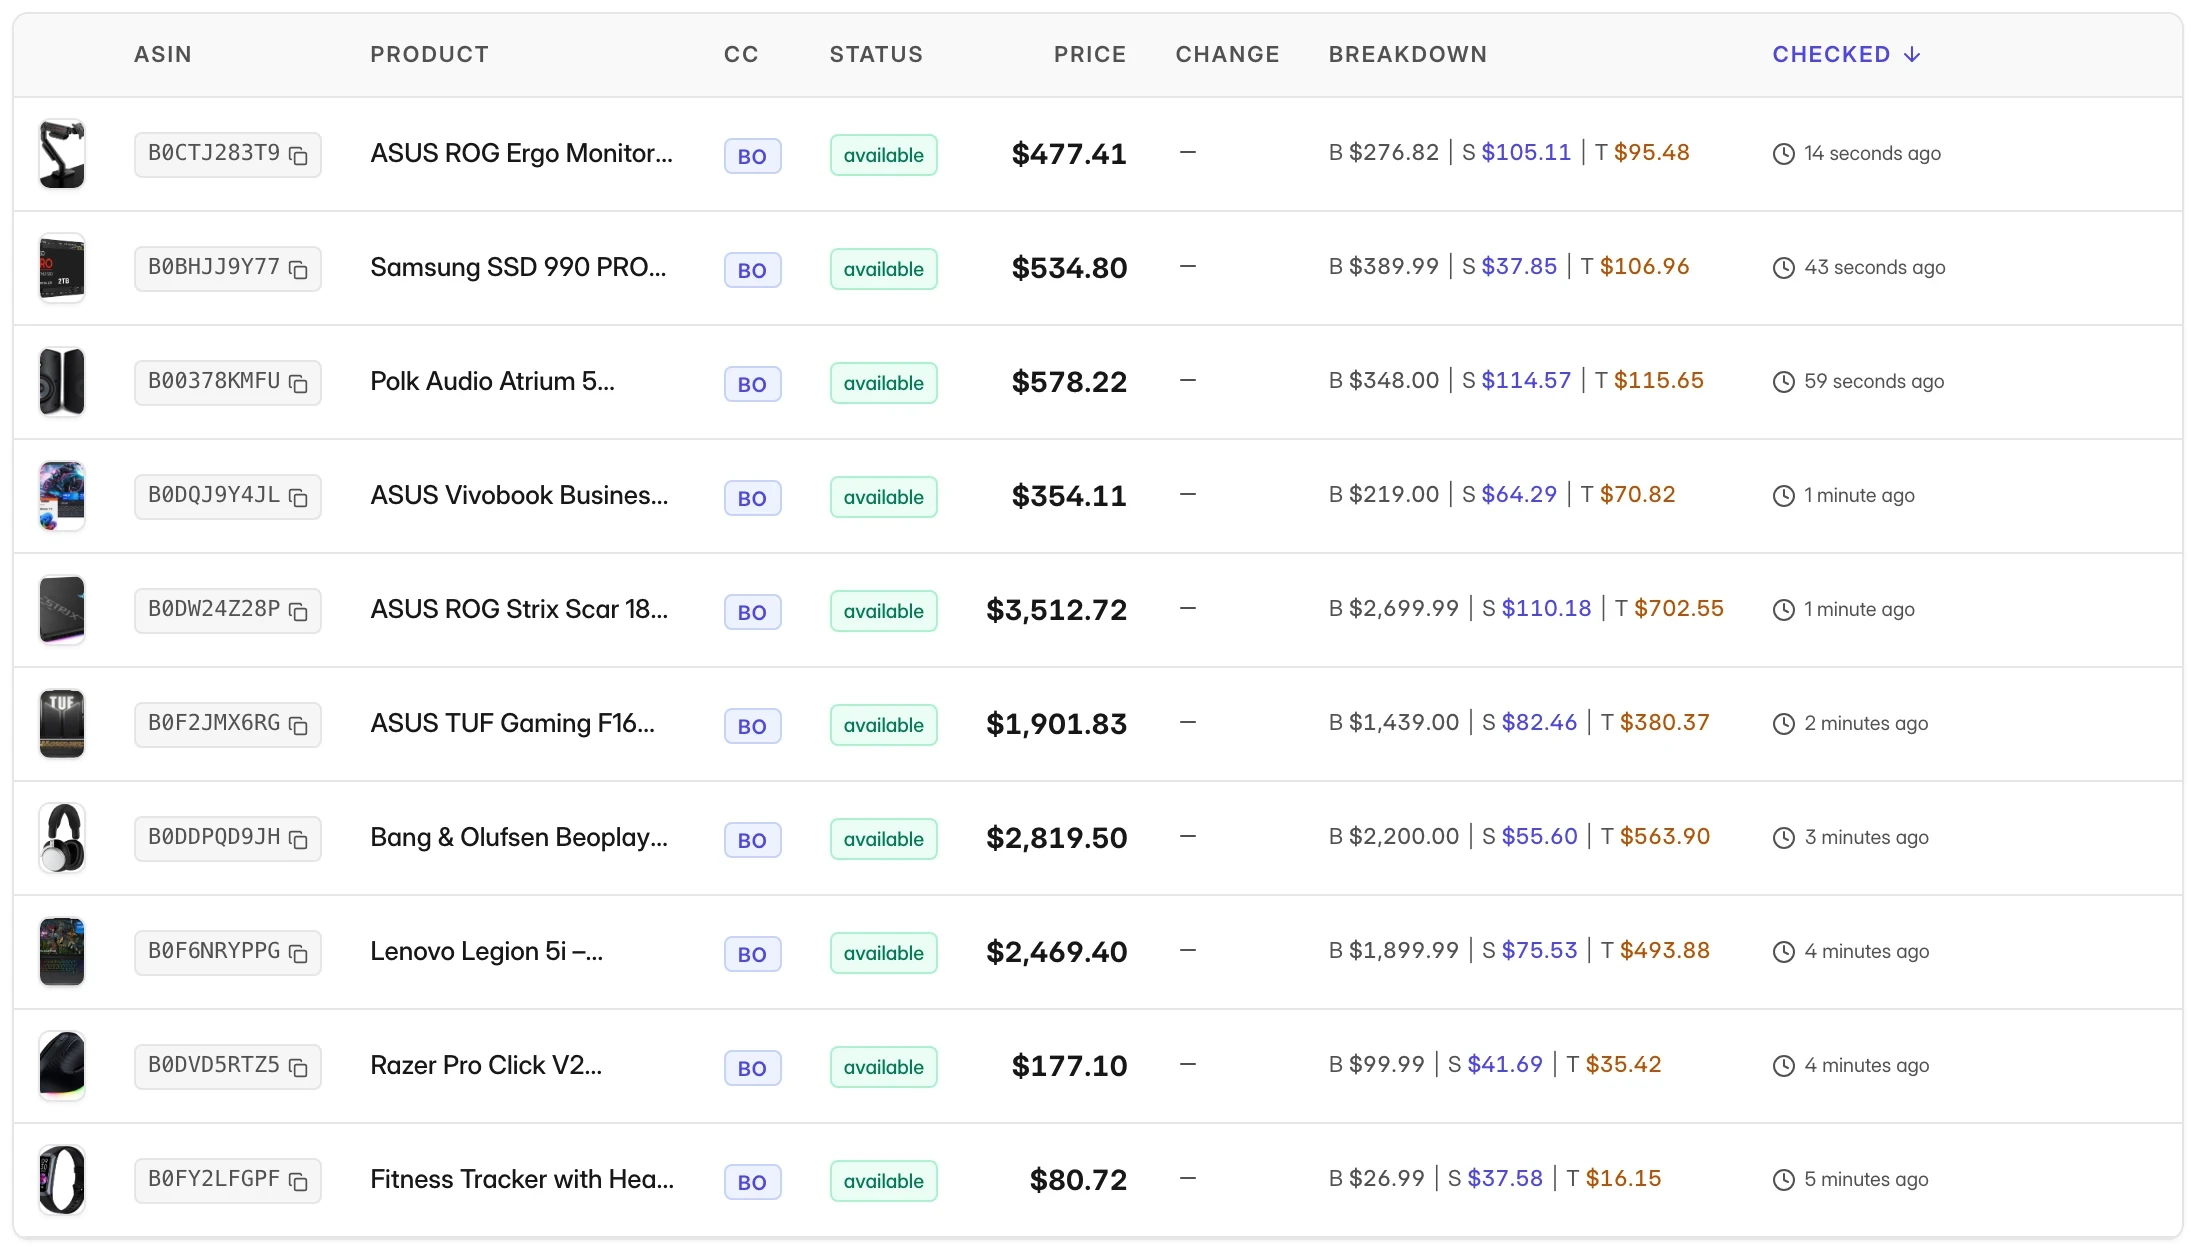The height and width of the screenshot is (1252, 2196).
Task: Open the Samsung SSD 990 PRO product
Action: coord(518,267)
